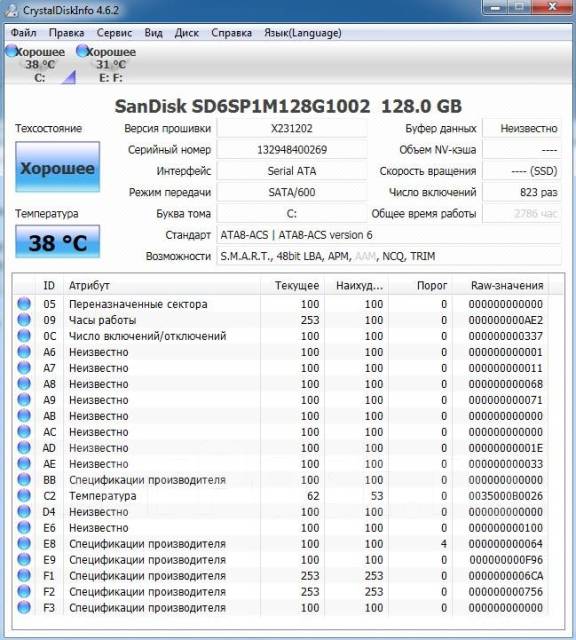
Task: Click the Атрибут column header
Action: point(162,285)
